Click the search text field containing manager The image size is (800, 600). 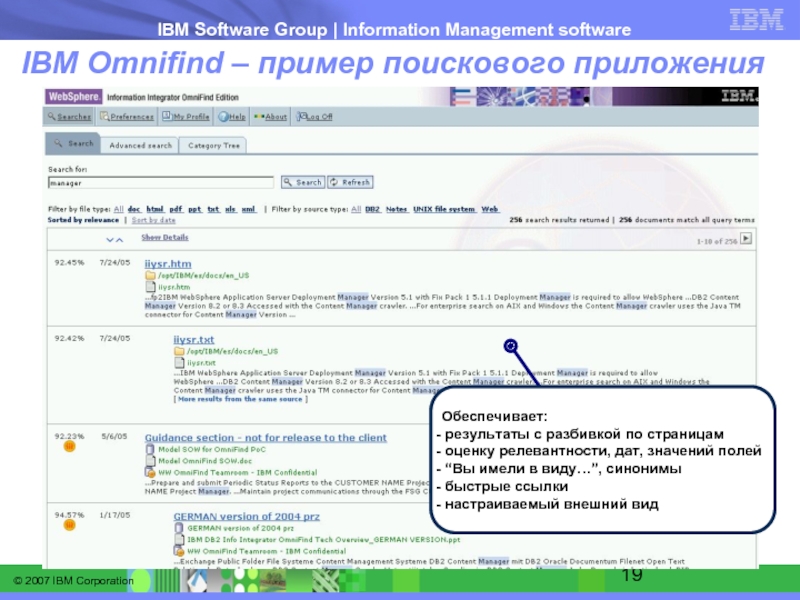tap(160, 183)
